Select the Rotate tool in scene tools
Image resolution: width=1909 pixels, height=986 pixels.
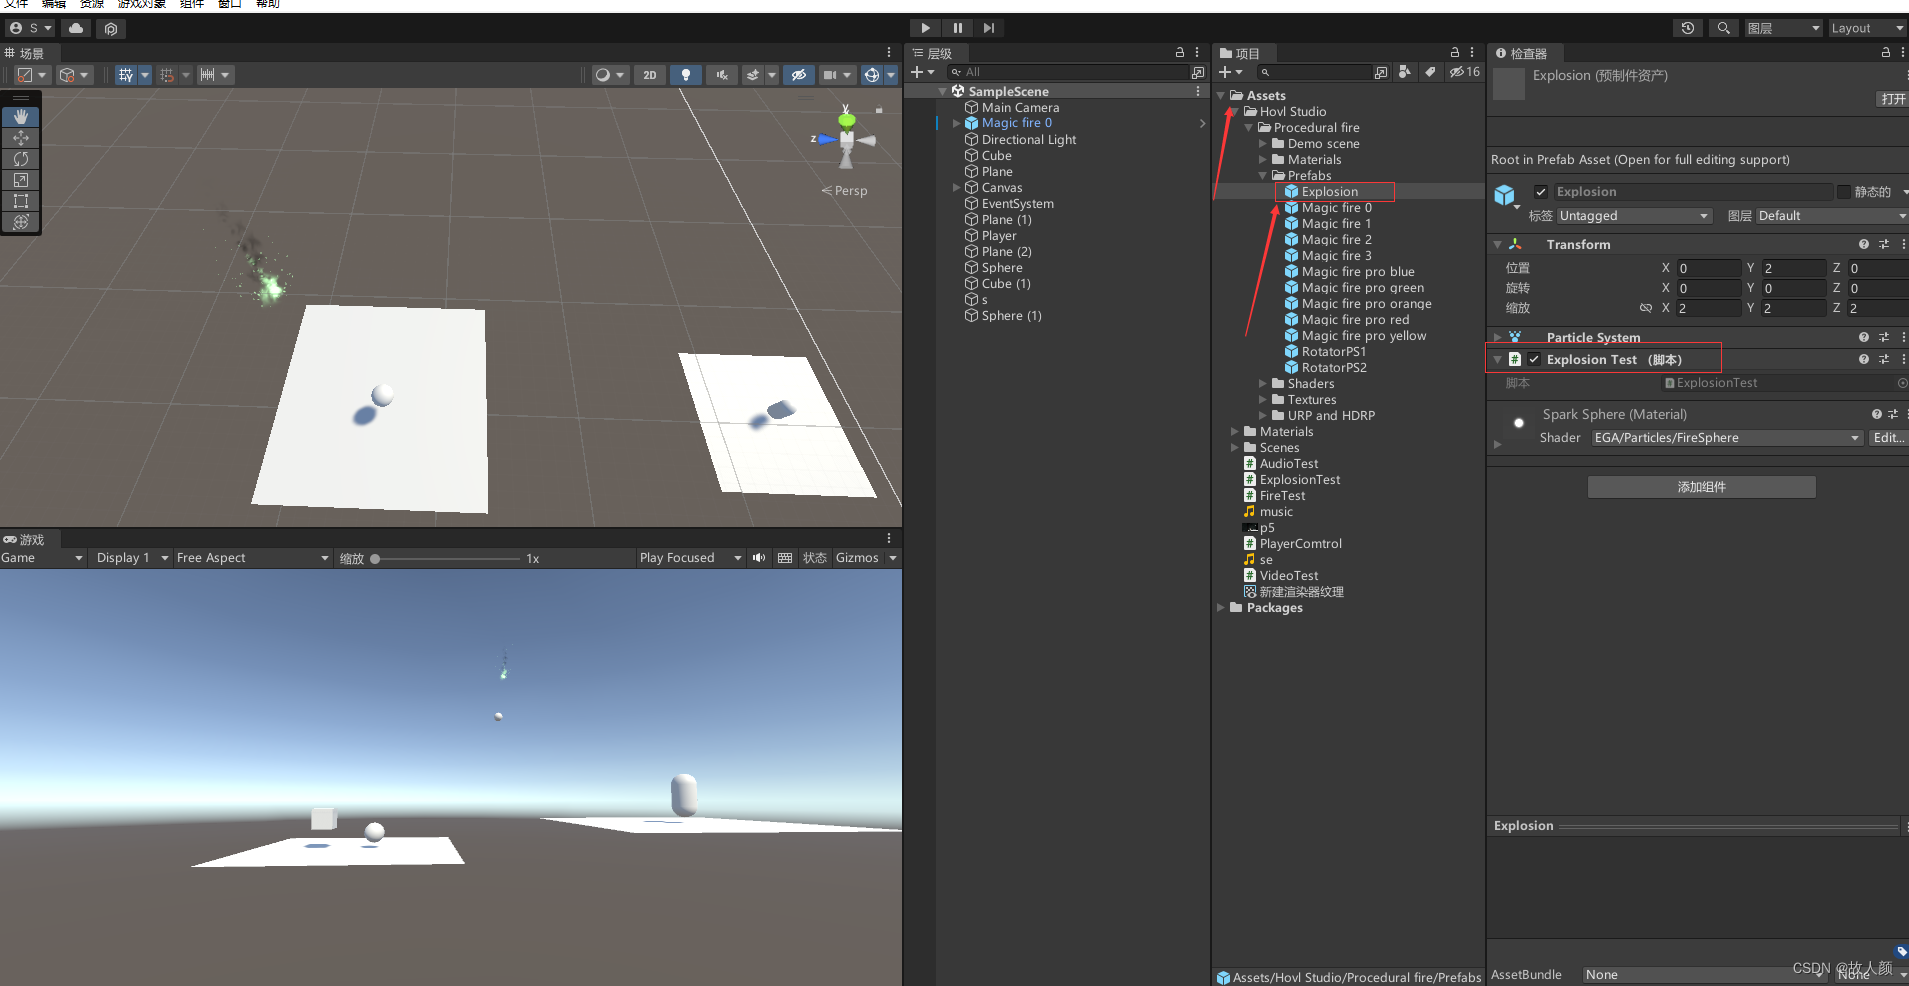pyautogui.click(x=20, y=159)
